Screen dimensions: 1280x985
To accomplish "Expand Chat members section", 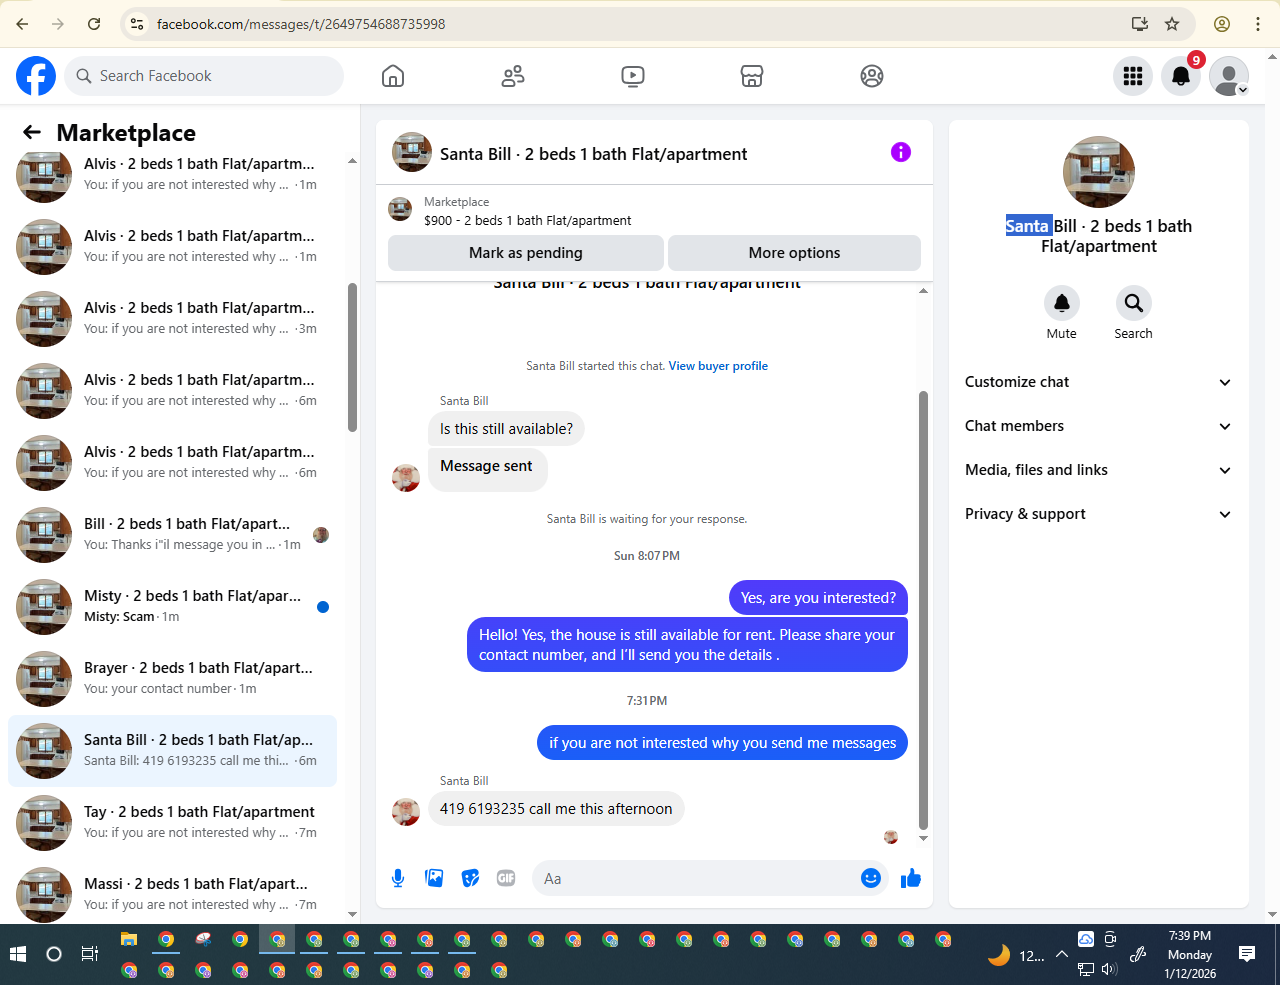I will coord(1098,426).
